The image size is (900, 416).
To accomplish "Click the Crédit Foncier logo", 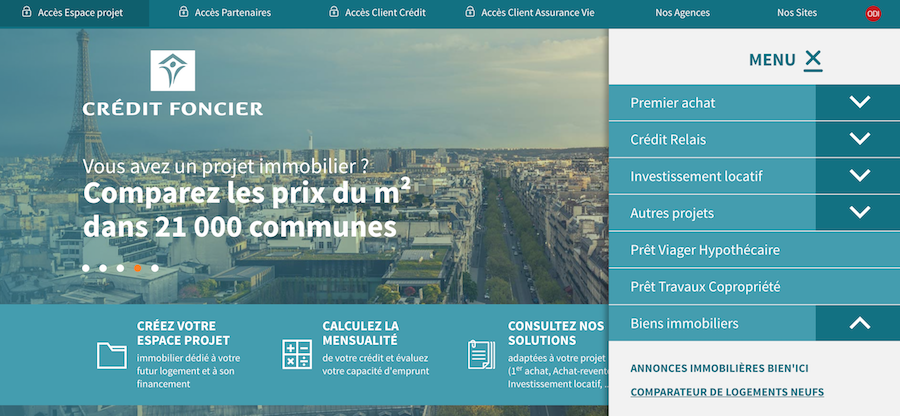I will point(173,83).
